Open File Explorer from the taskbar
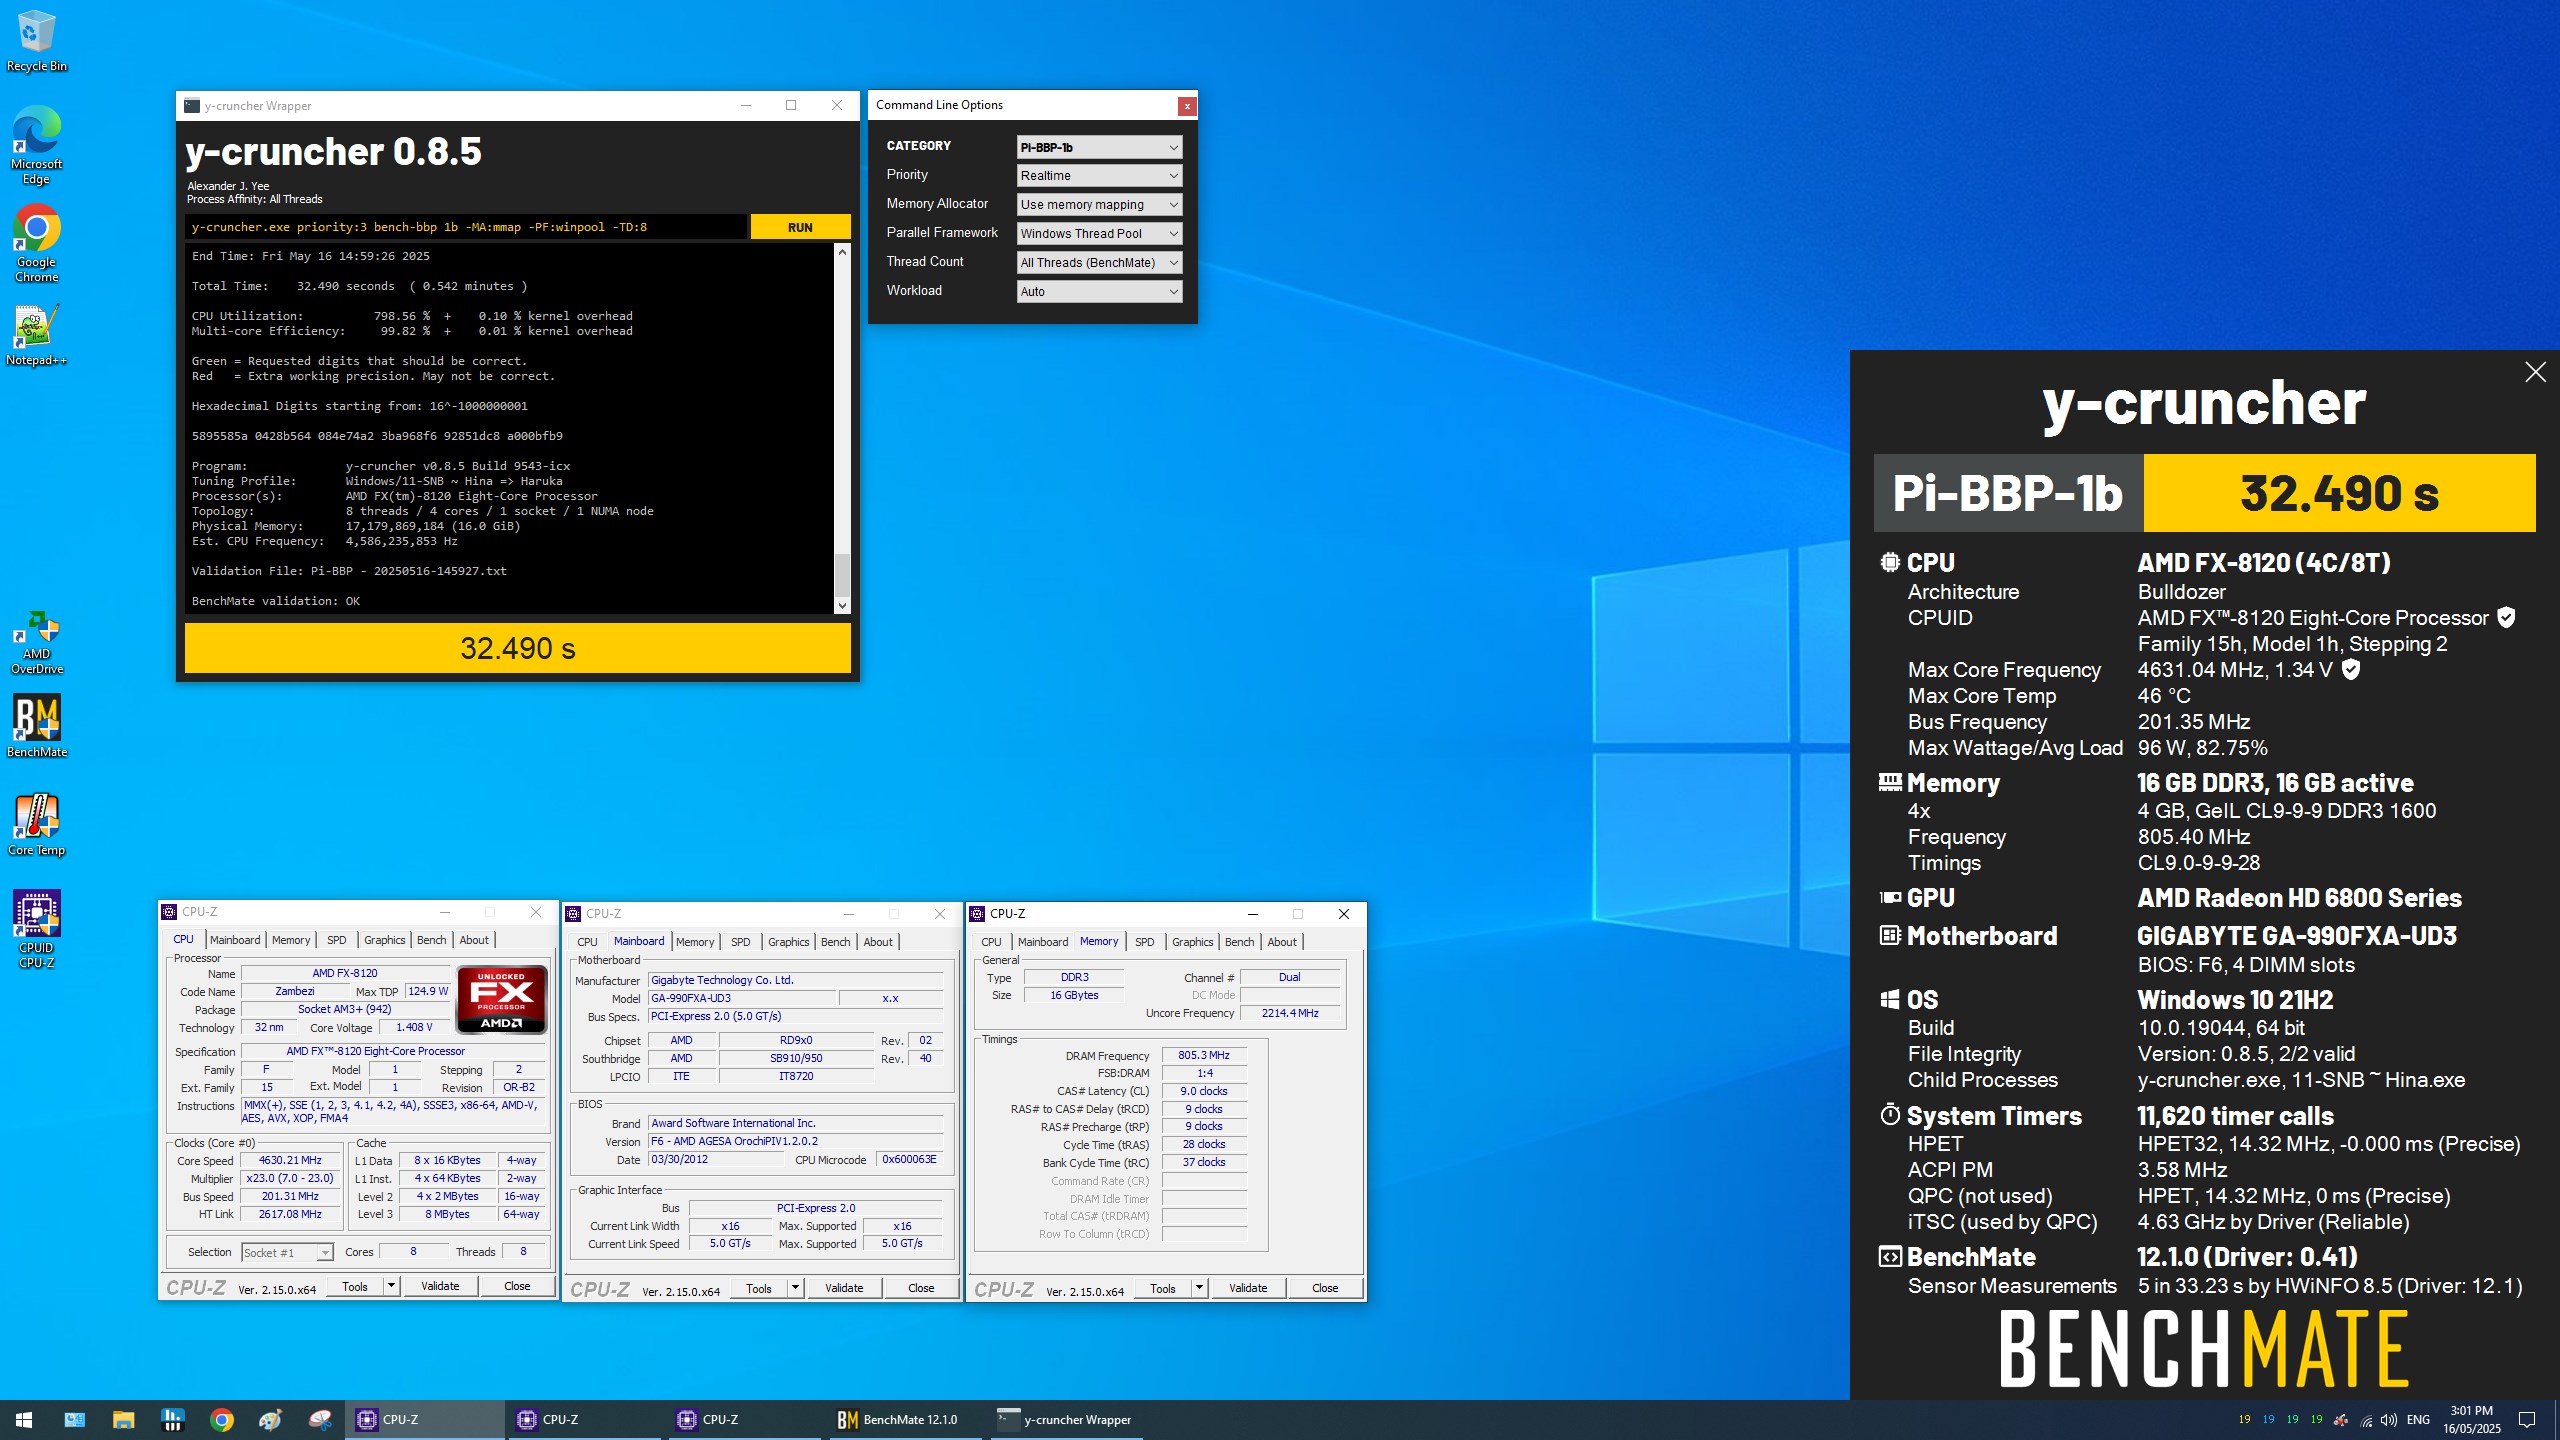Viewport: 2560px width, 1440px height. 123,1419
